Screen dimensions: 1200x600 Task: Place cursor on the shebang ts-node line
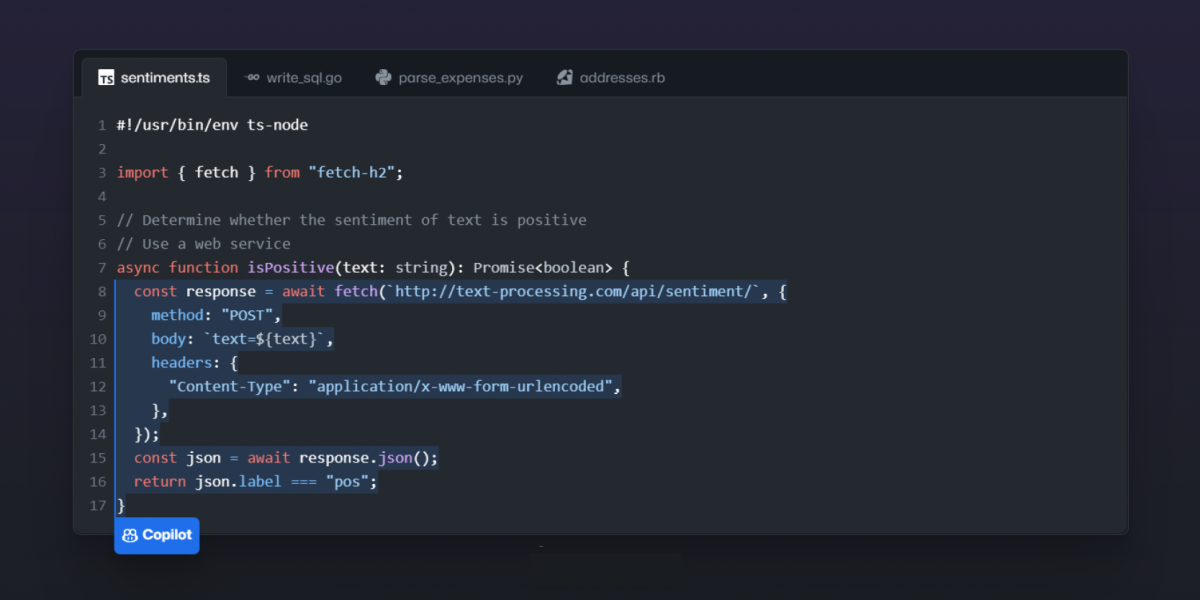pyautogui.click(x=212, y=125)
